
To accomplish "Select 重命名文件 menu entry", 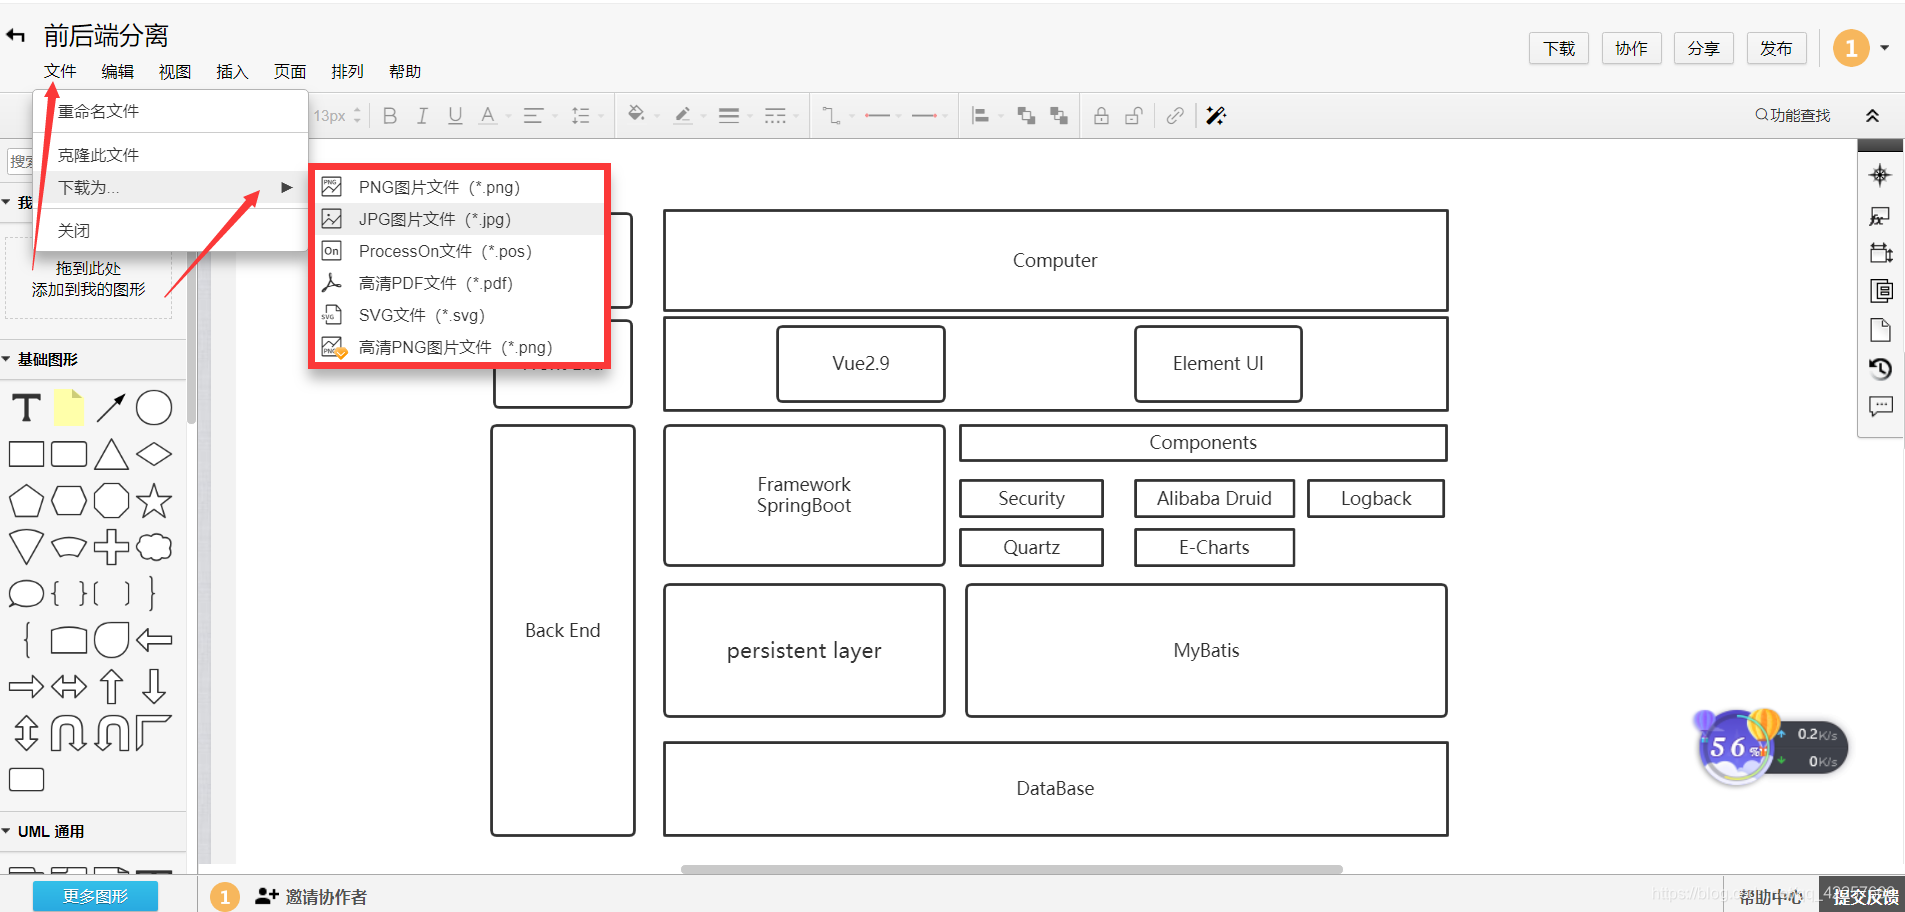I will tap(171, 111).
